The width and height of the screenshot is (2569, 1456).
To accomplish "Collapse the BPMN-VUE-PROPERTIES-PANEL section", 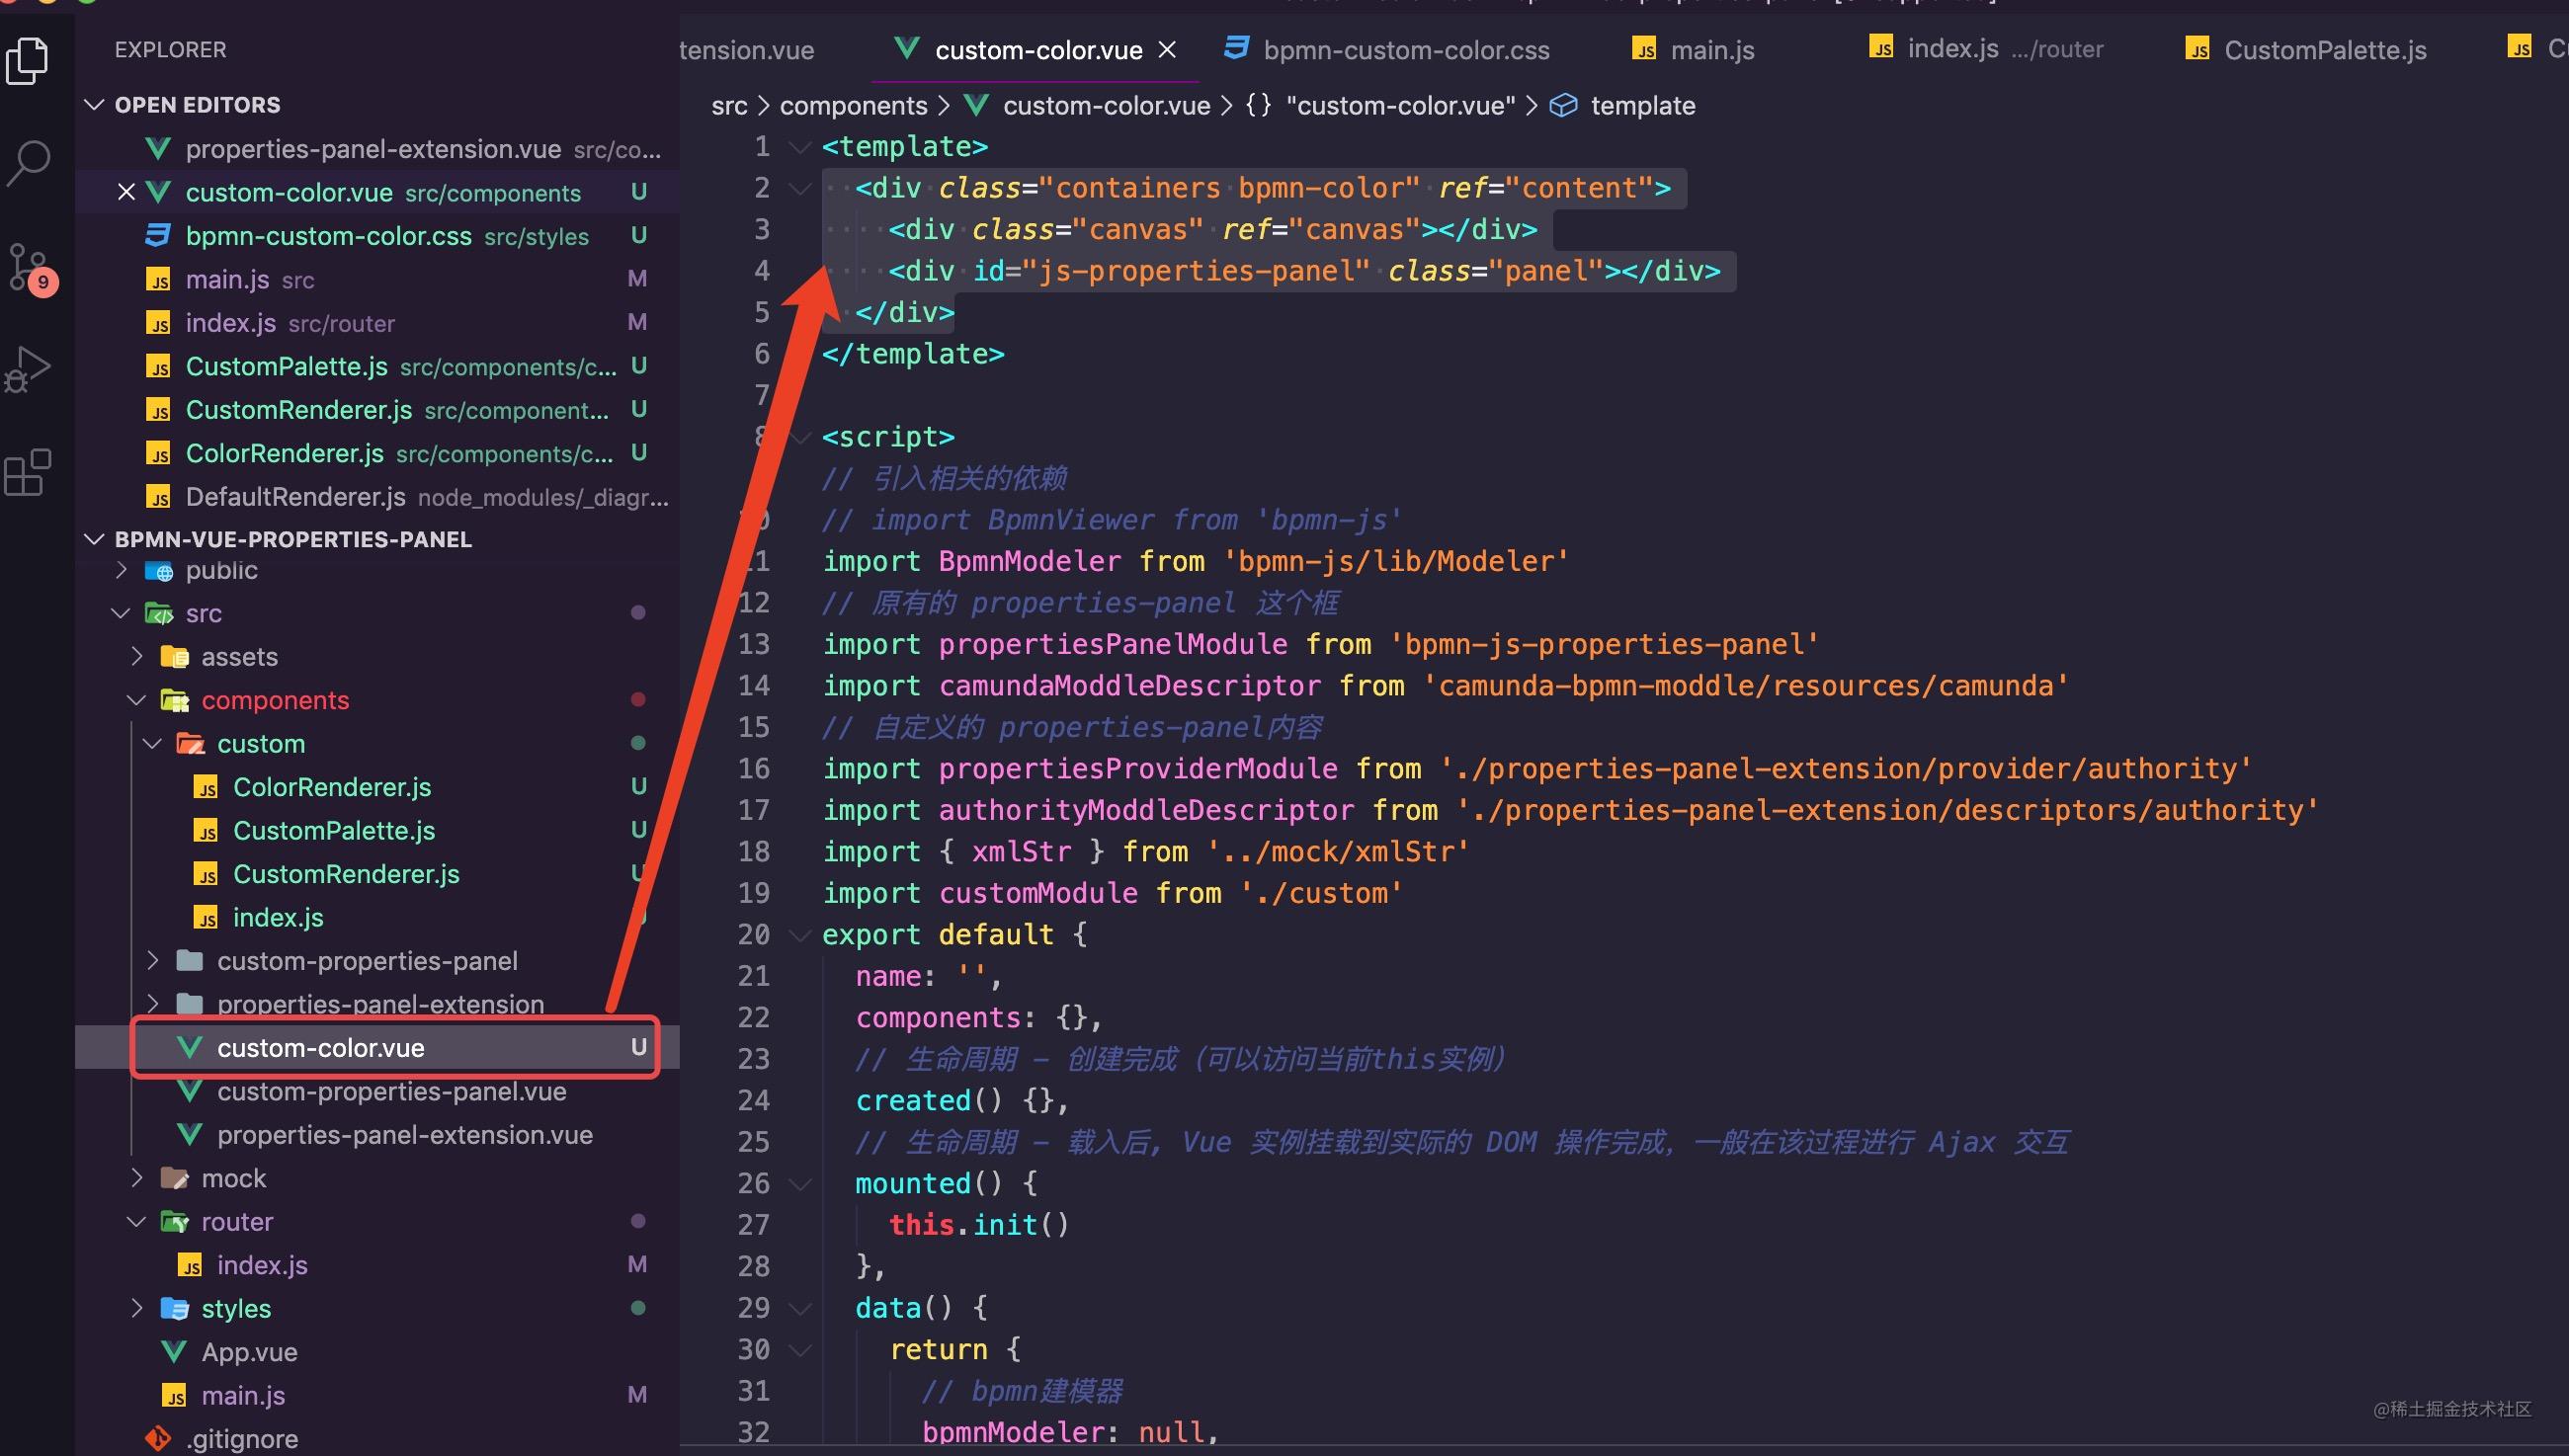I will click(x=95, y=539).
